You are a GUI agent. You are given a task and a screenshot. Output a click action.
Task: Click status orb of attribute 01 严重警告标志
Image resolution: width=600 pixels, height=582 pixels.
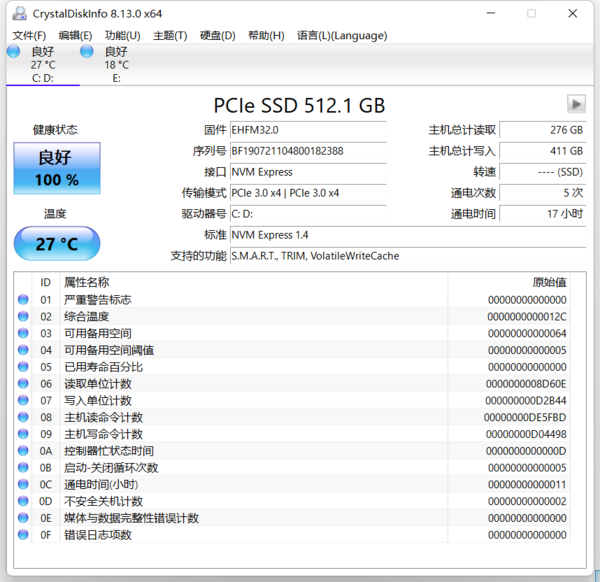pos(23,299)
